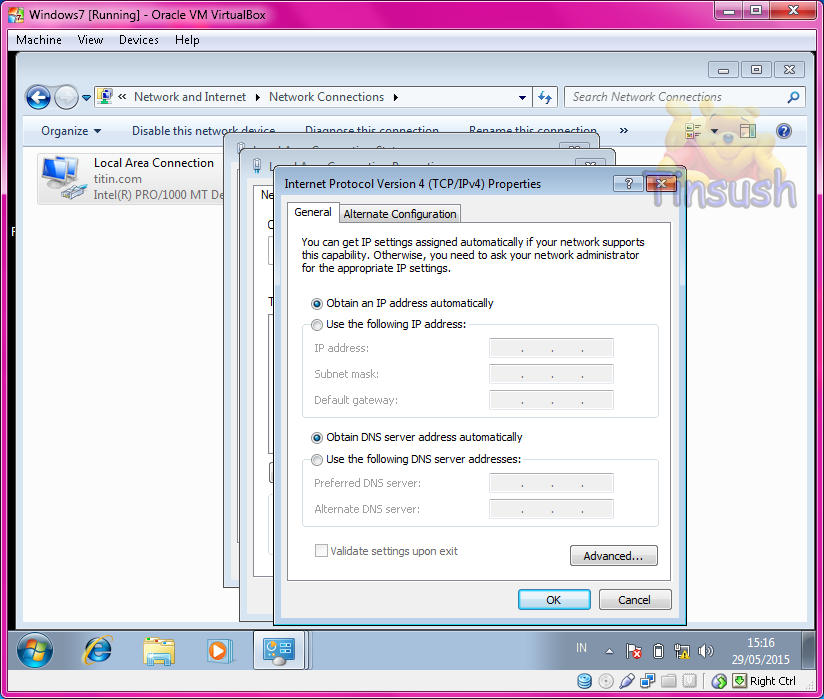Open the Advanced settings button
824x699 pixels.
613,556
